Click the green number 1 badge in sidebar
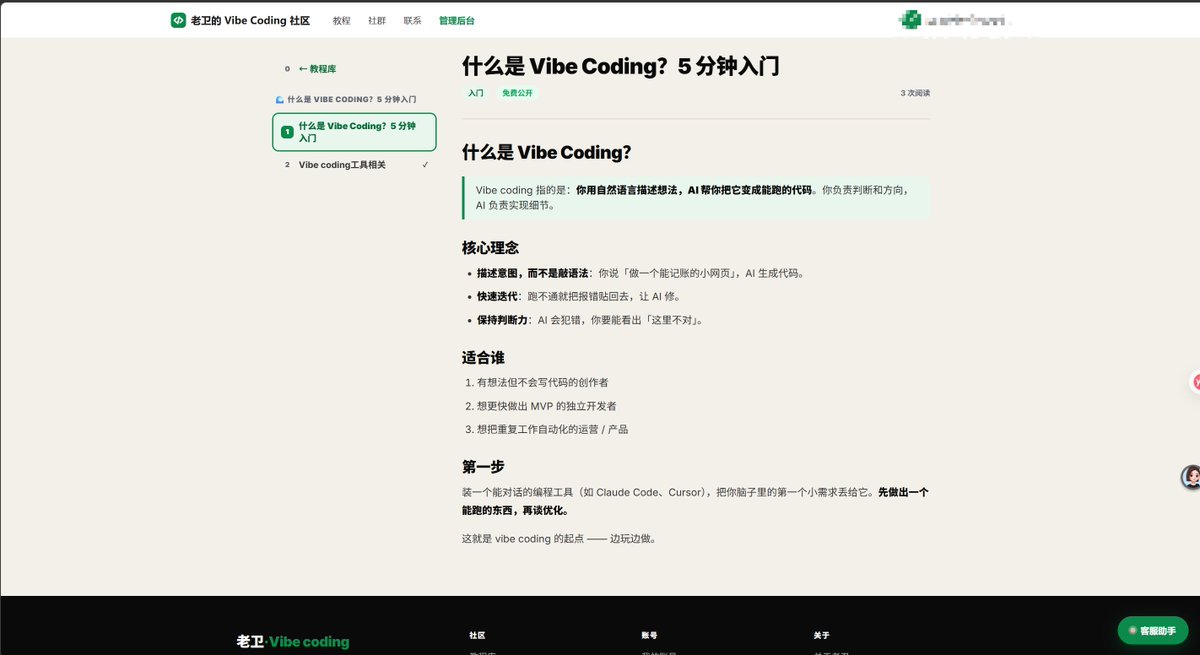The height and width of the screenshot is (655, 1200). tap(287, 132)
